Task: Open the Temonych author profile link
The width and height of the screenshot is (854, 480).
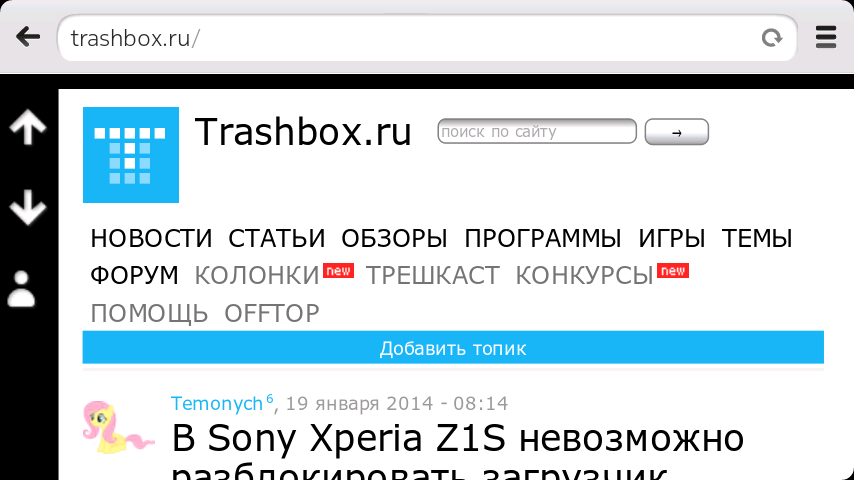Action: (217, 404)
